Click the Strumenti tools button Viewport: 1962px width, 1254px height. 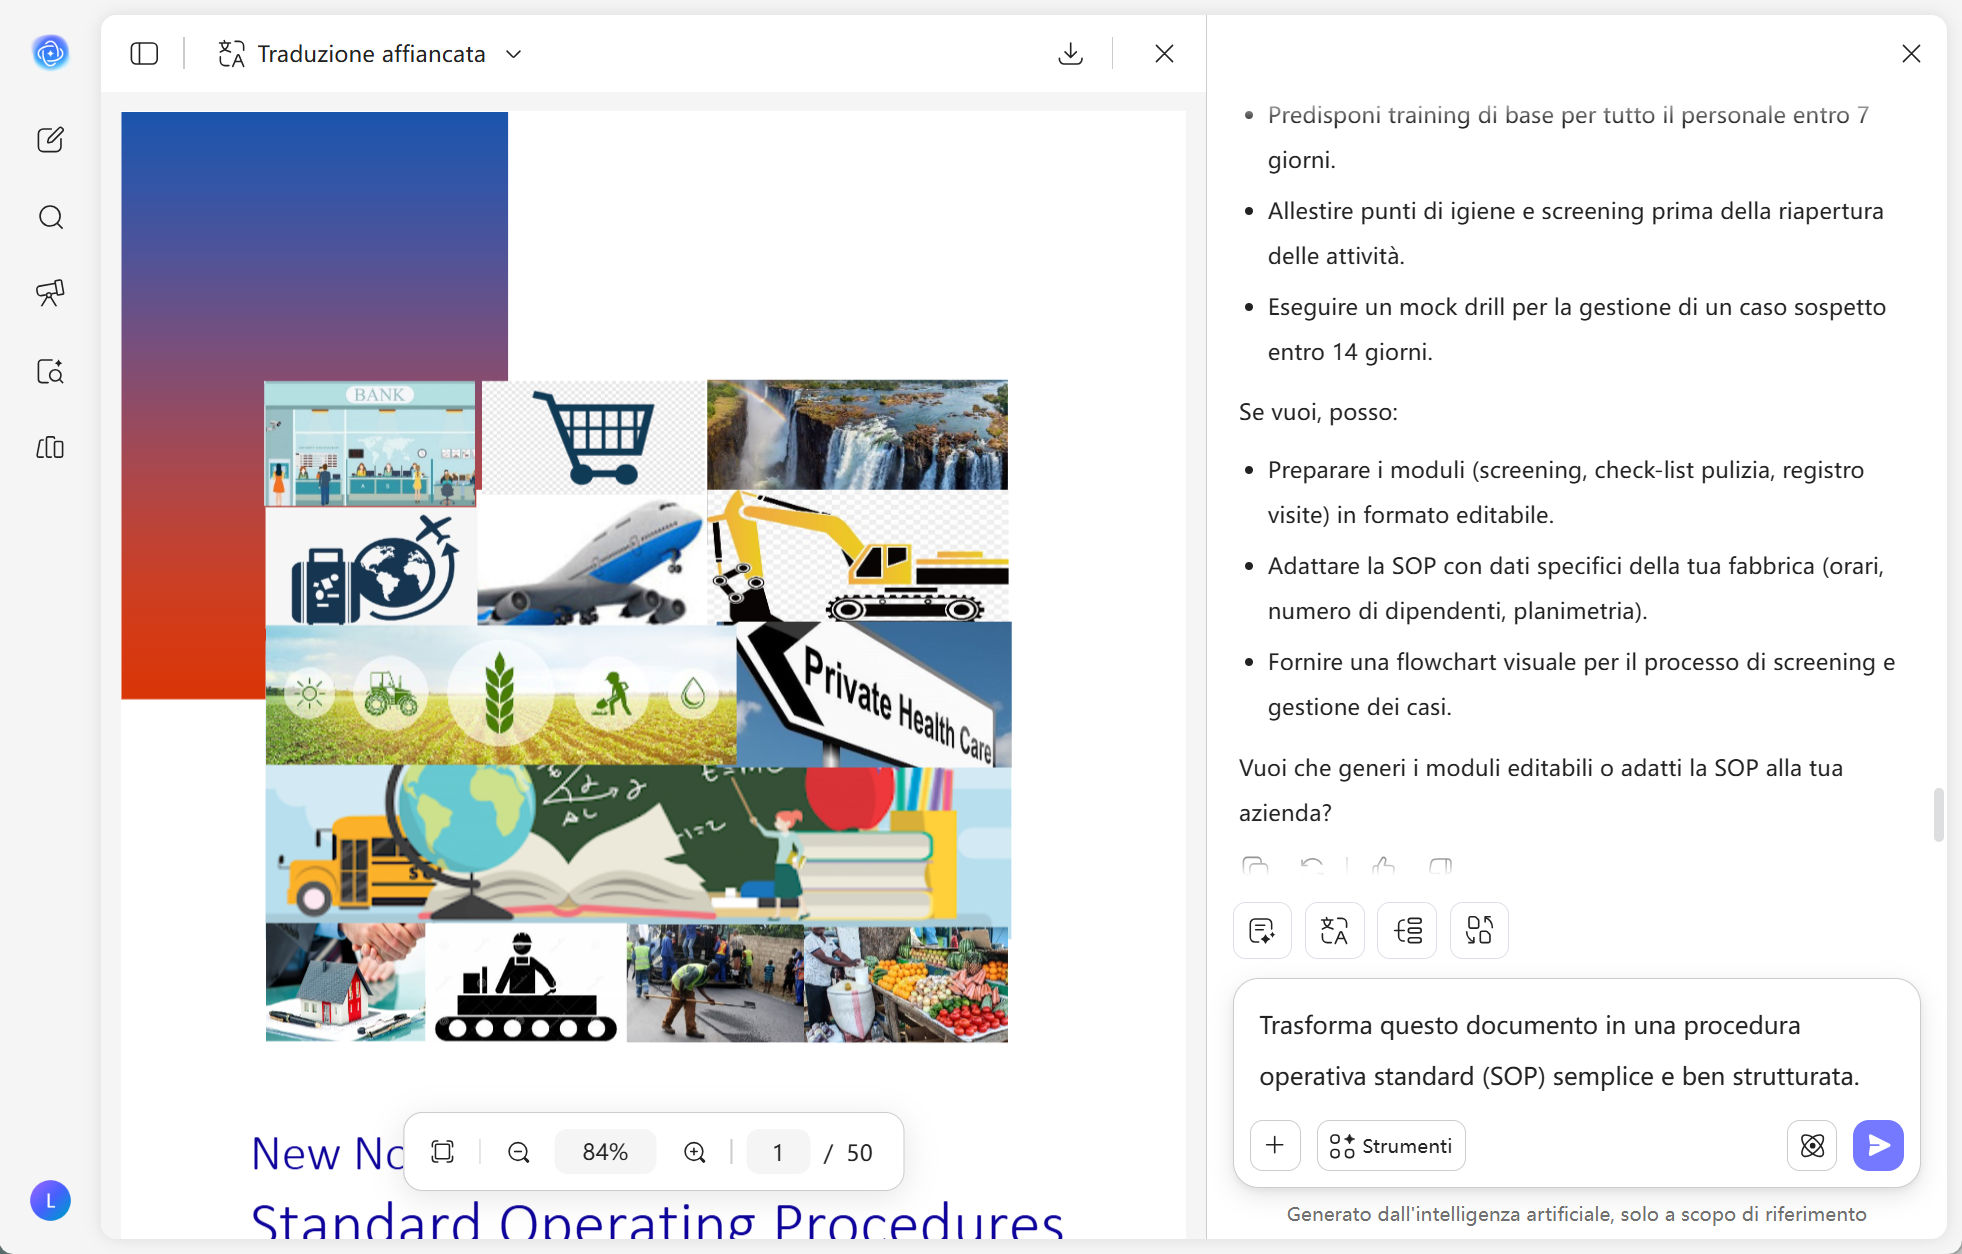coord(1391,1146)
